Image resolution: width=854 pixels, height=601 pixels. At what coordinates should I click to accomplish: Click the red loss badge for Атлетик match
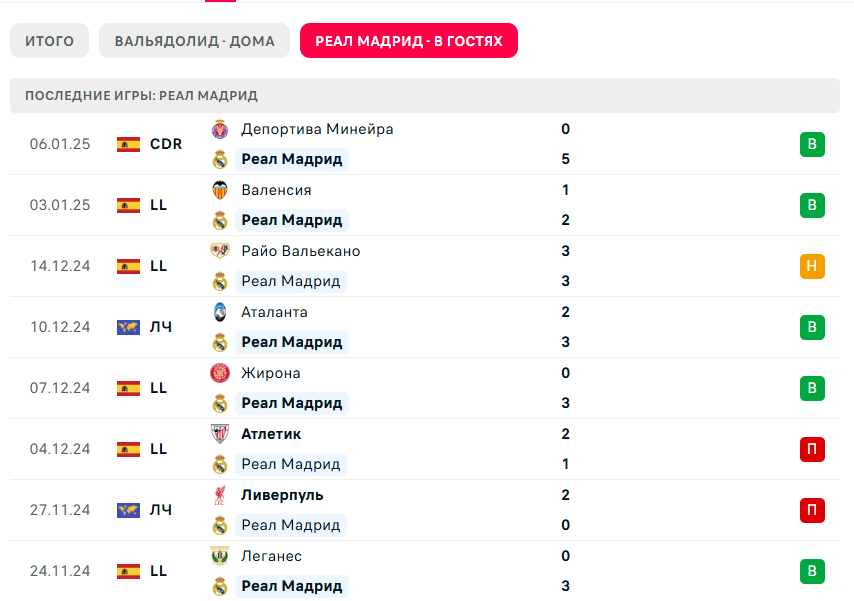pos(812,449)
